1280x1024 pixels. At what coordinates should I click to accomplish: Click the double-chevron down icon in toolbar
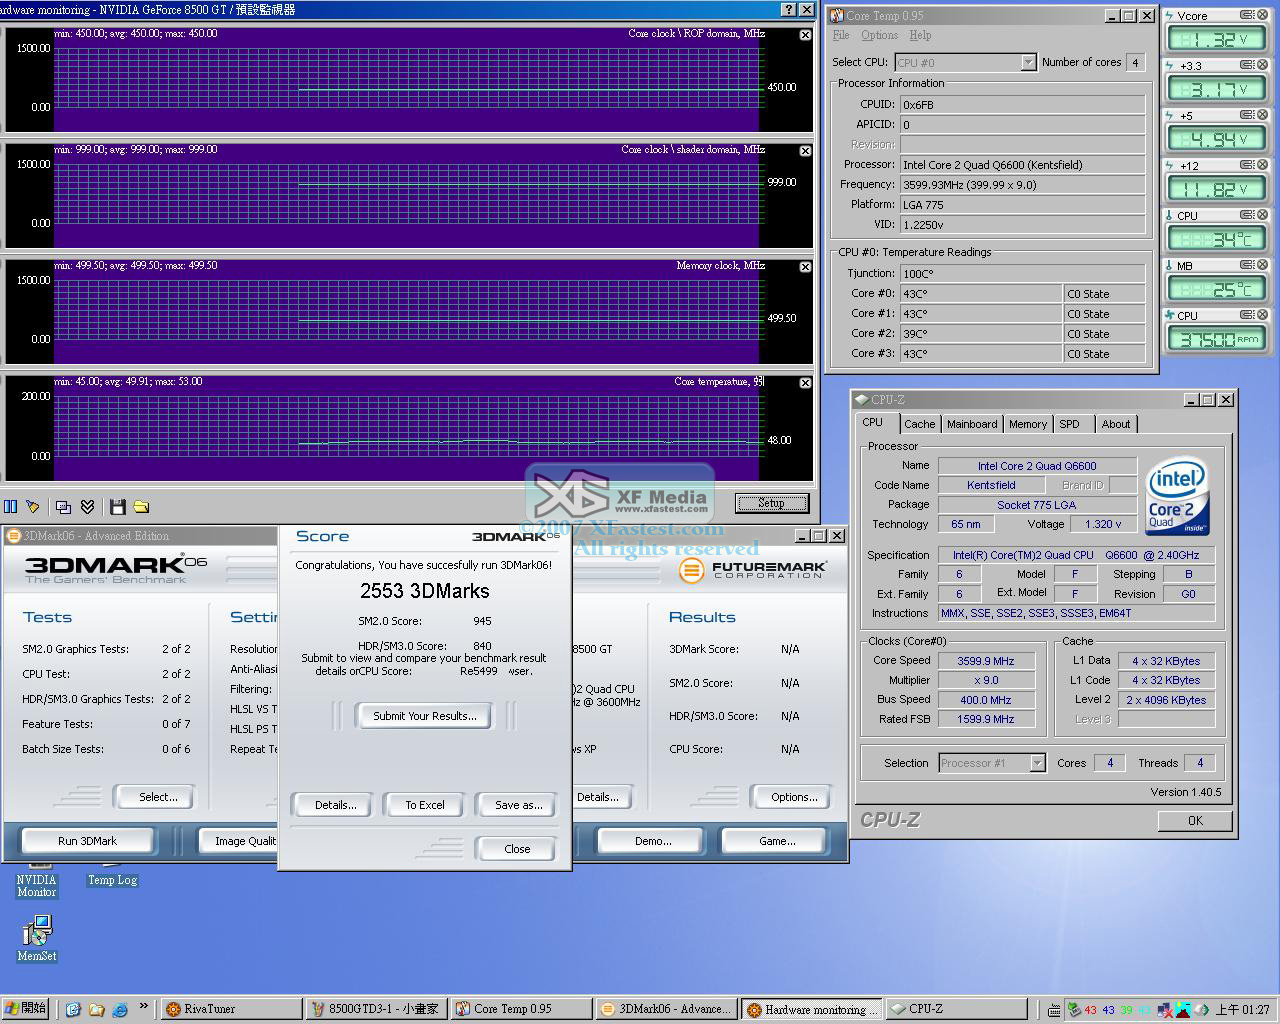coord(88,507)
